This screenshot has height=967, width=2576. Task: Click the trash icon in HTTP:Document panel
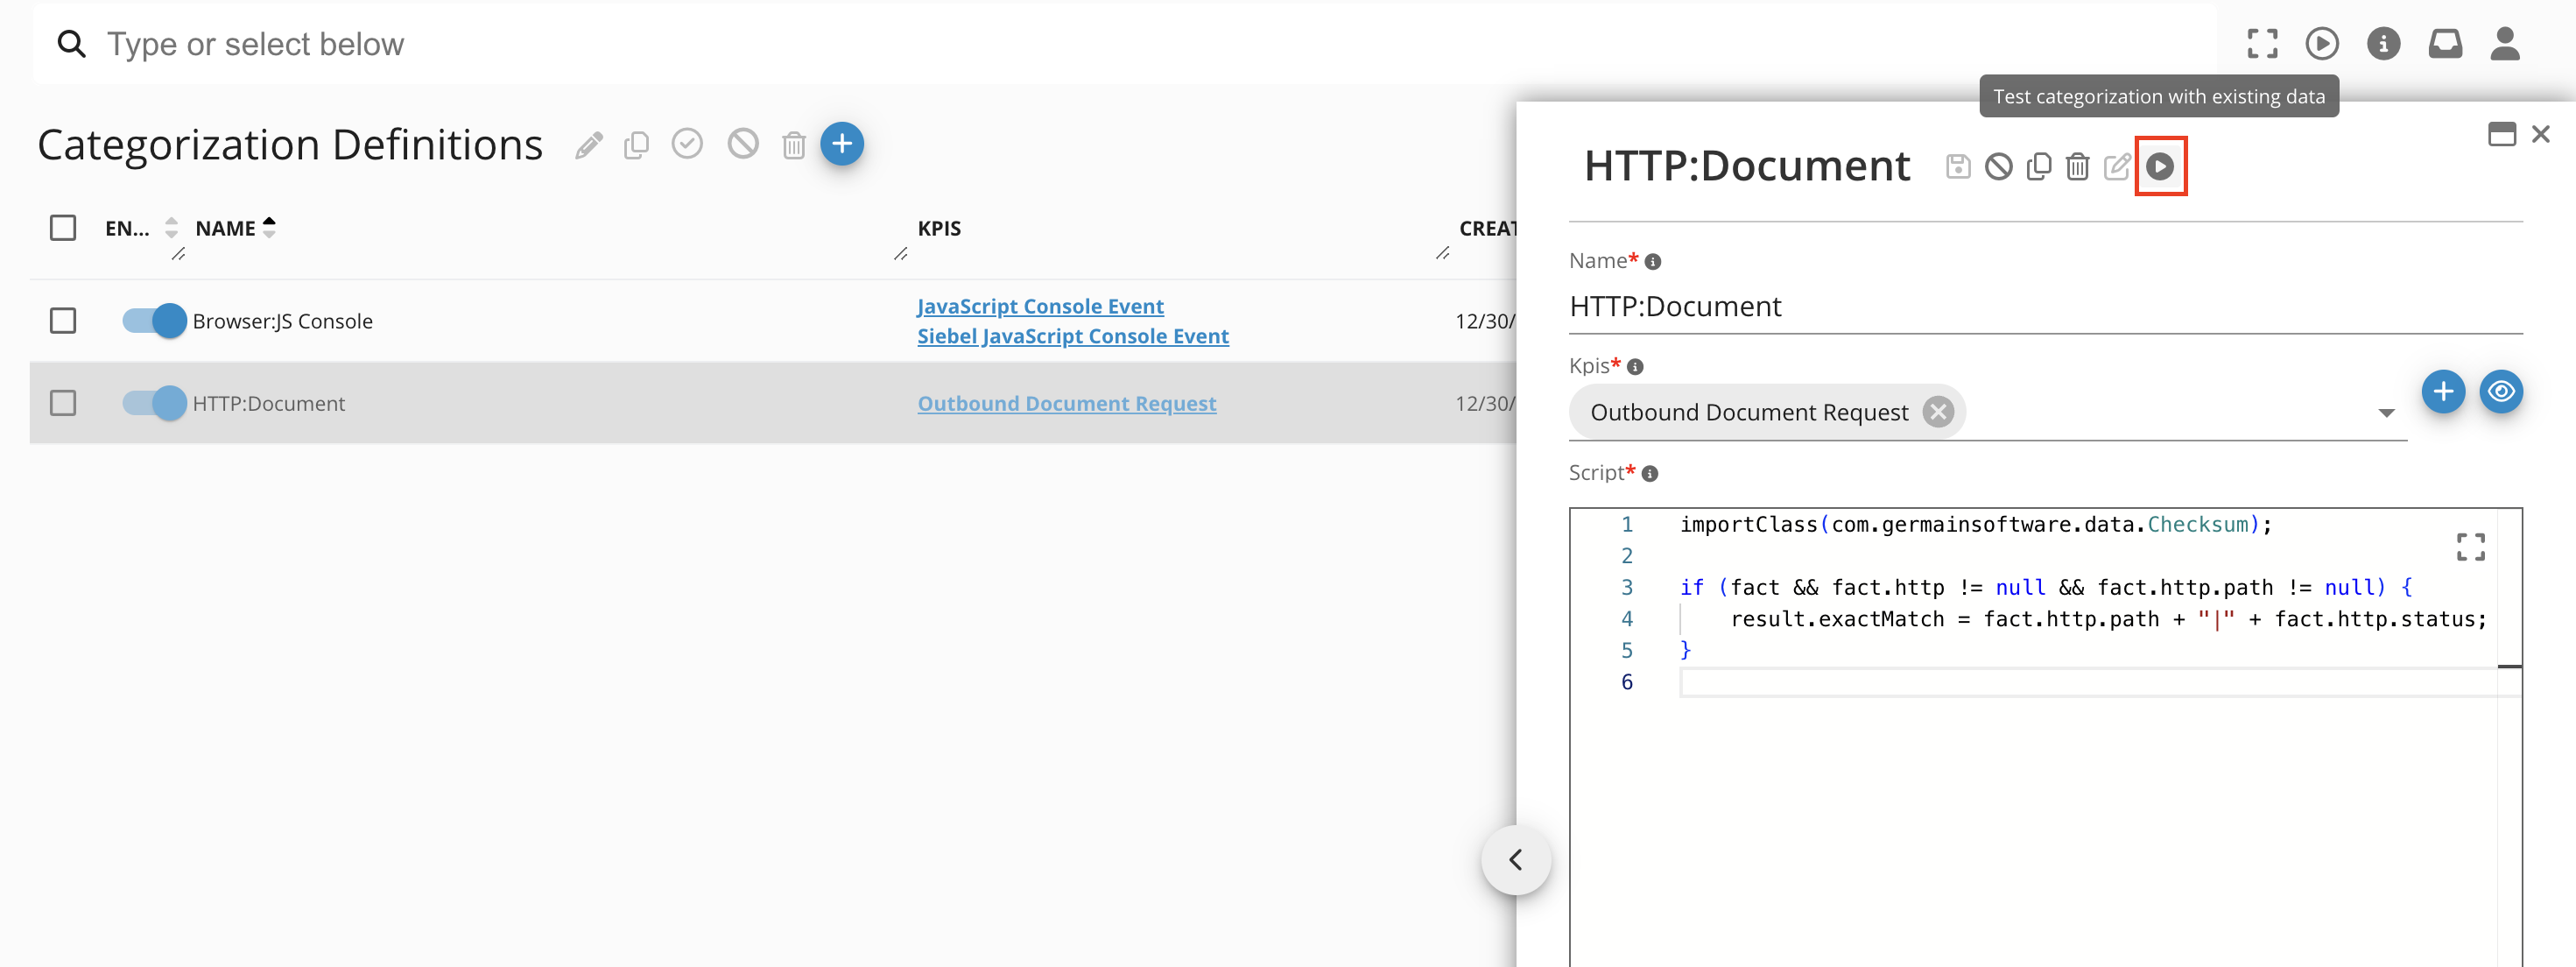coord(2077,166)
